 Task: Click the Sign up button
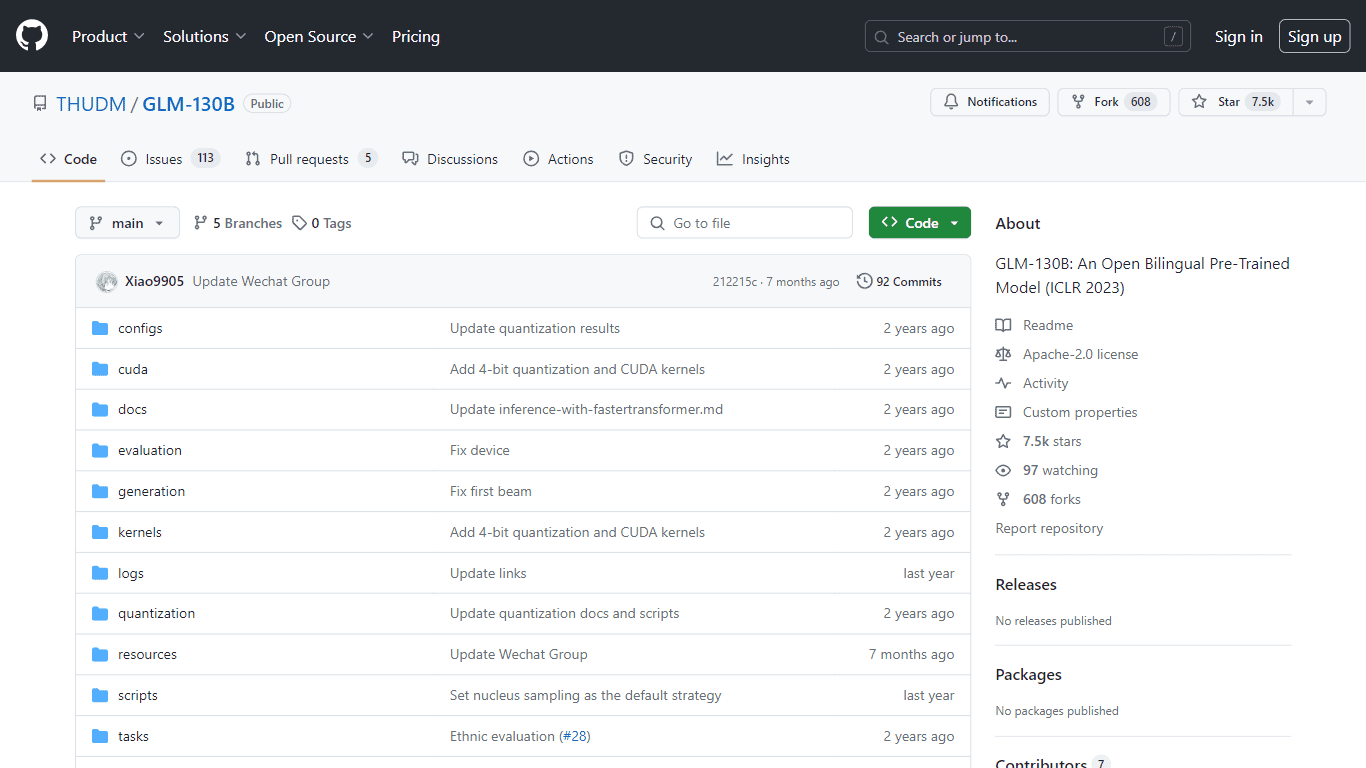coord(1314,37)
